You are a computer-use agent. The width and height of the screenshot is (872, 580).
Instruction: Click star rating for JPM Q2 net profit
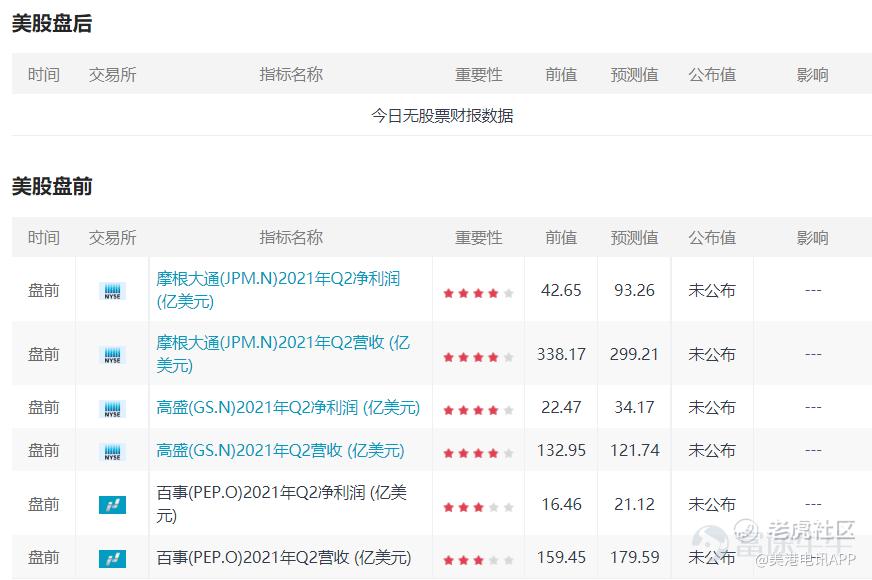click(x=478, y=293)
